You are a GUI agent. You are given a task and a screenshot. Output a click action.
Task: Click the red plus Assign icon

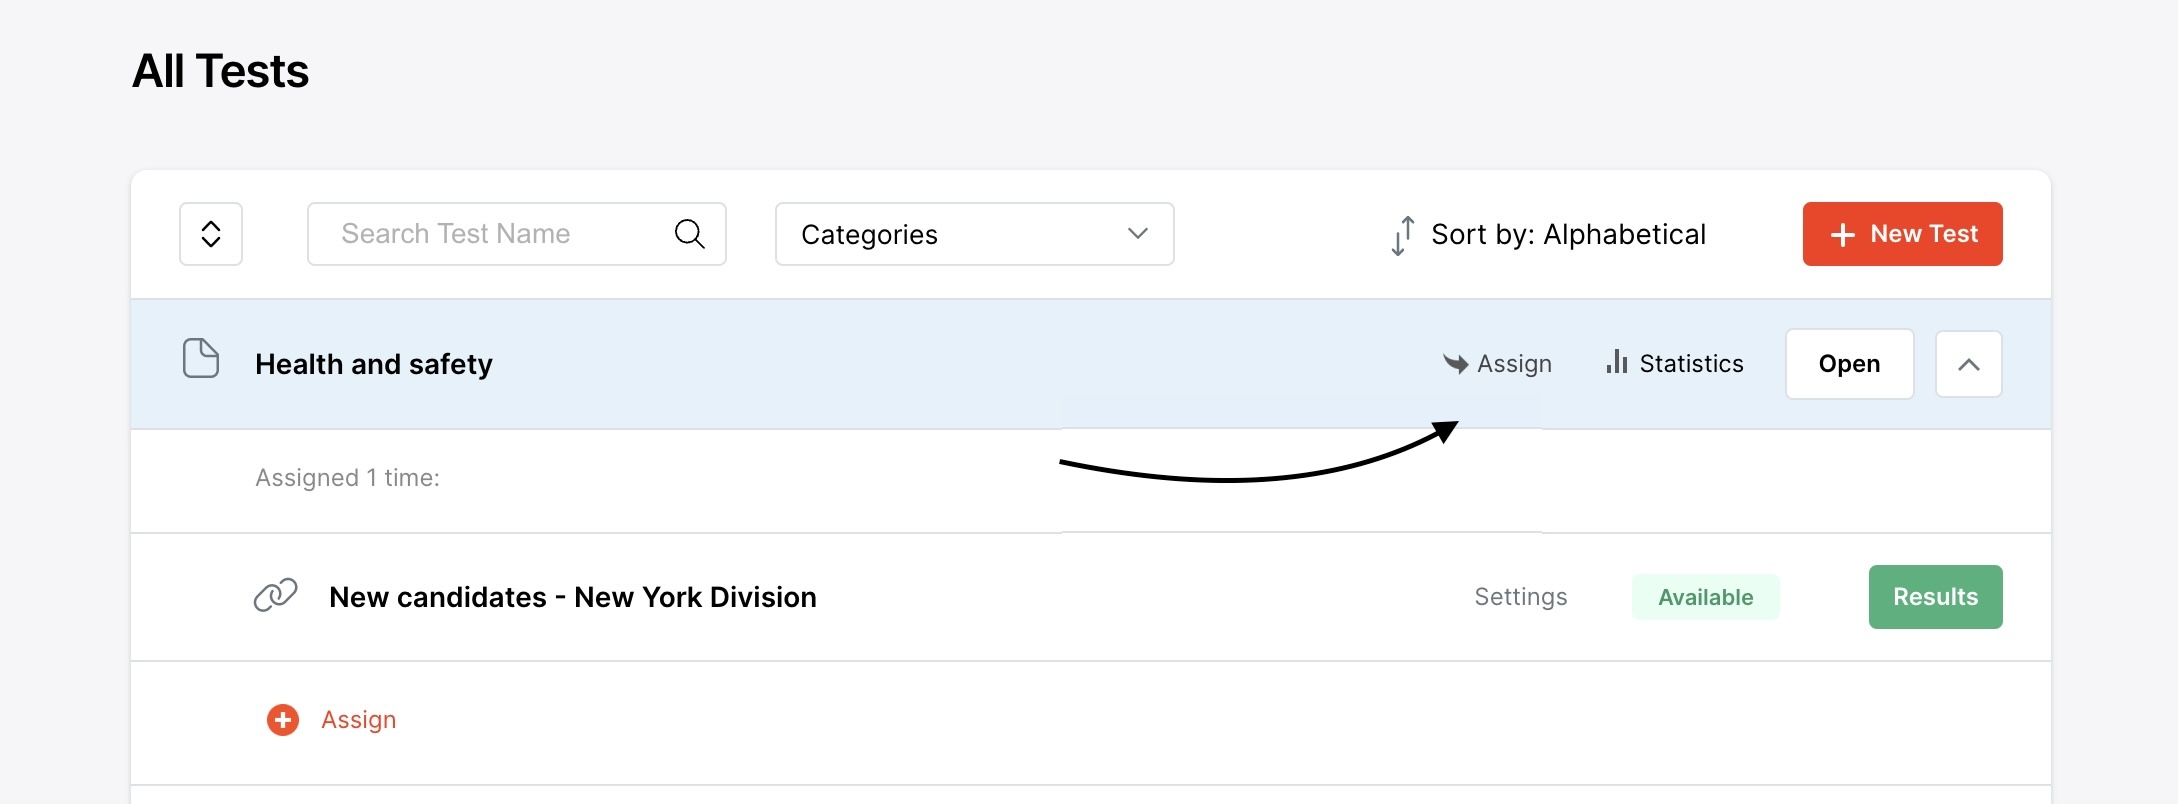tap(283, 720)
